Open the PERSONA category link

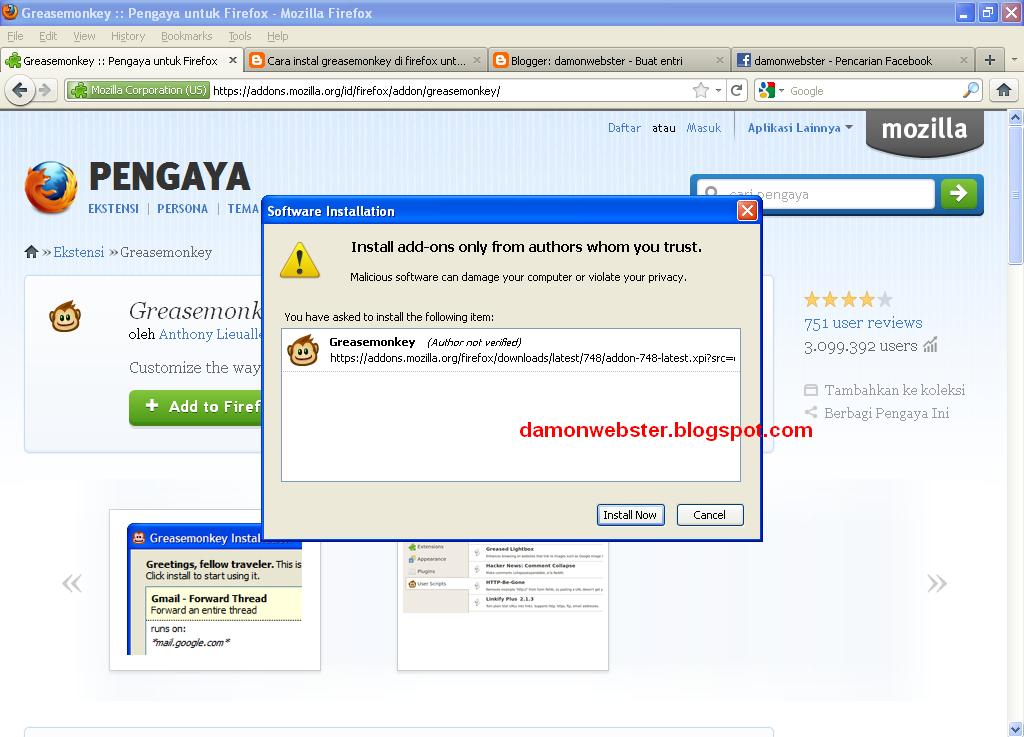point(182,209)
